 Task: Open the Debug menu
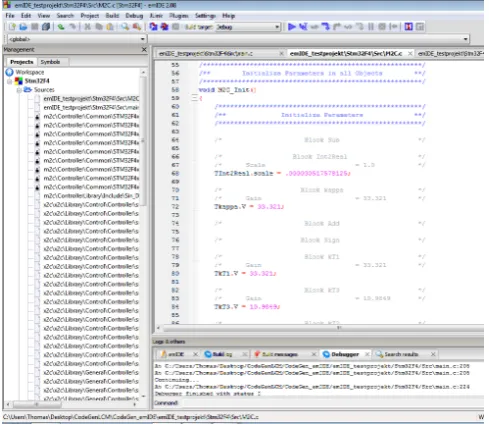[x=134, y=16]
